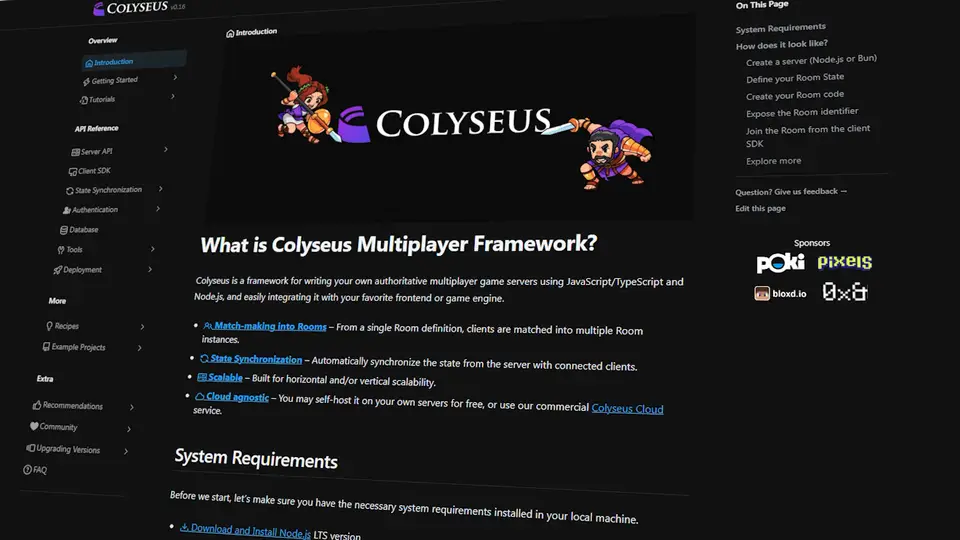This screenshot has height=540, width=960.
Task: Click the Database icon in sidebar
Action: pos(64,230)
